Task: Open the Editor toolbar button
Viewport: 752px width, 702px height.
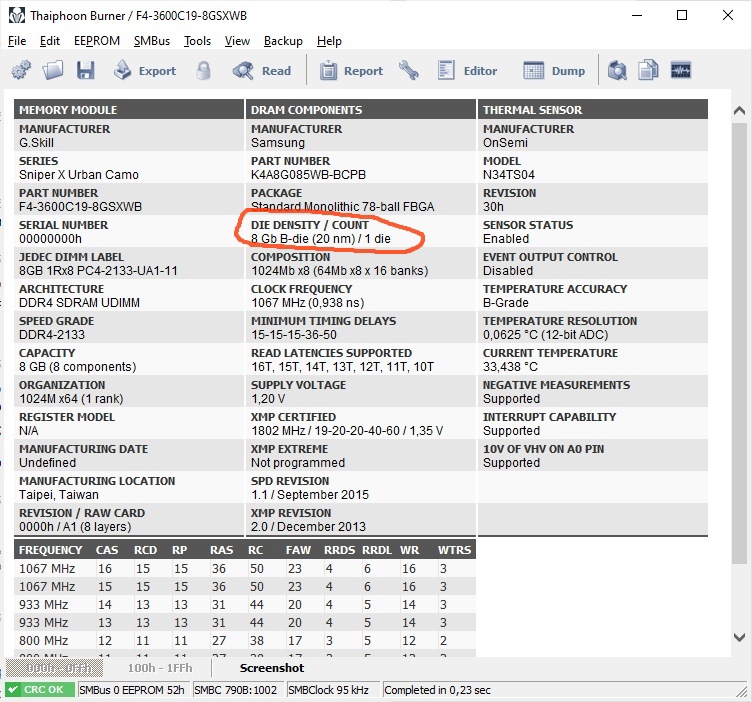Action: pyautogui.click(x=467, y=70)
